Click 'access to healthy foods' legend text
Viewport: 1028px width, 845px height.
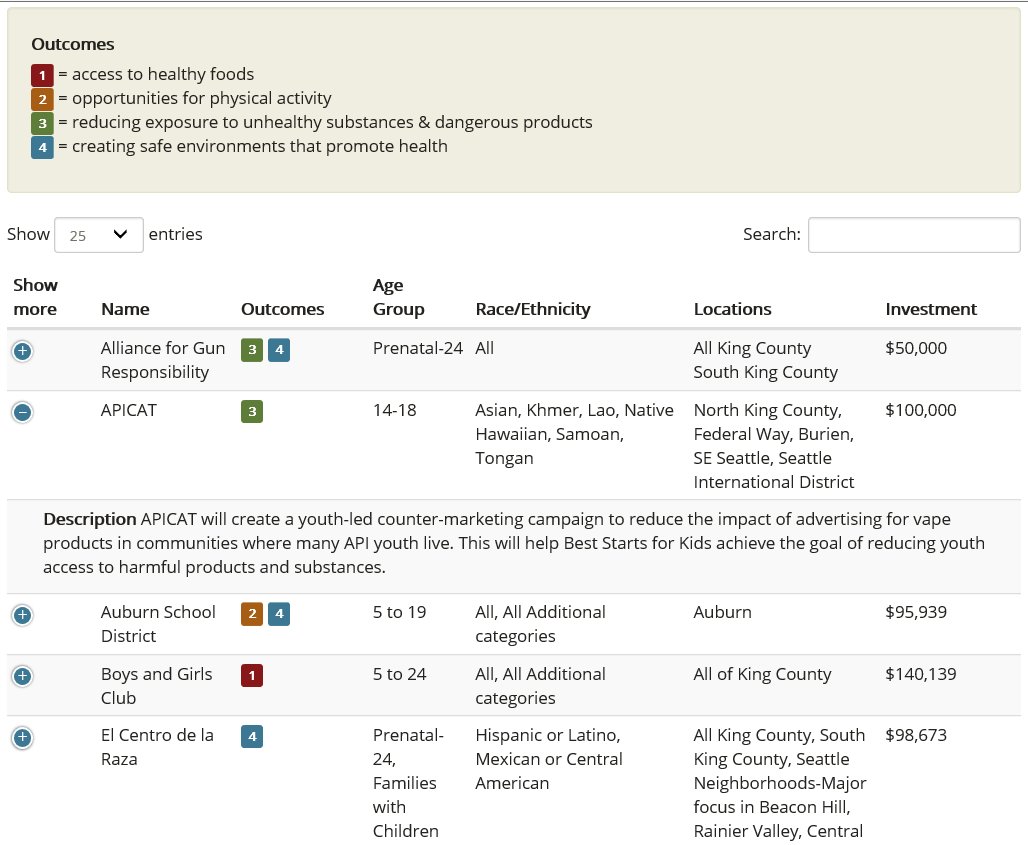pyautogui.click(x=163, y=74)
